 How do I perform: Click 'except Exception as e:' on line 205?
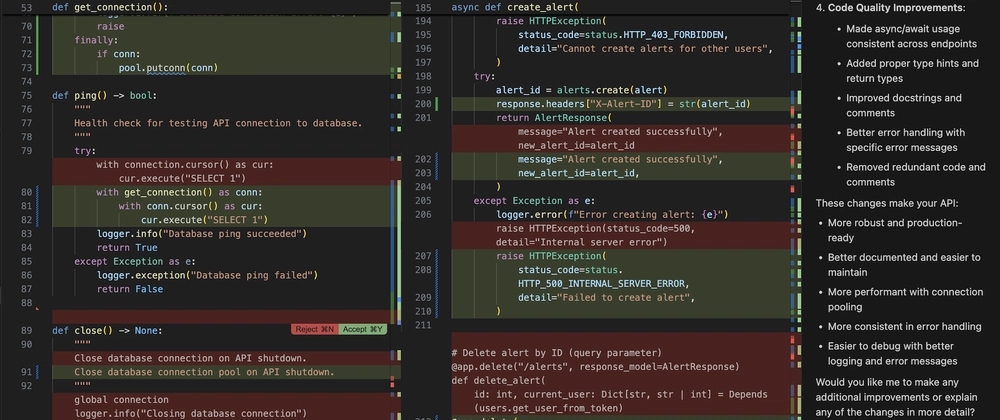coord(534,201)
